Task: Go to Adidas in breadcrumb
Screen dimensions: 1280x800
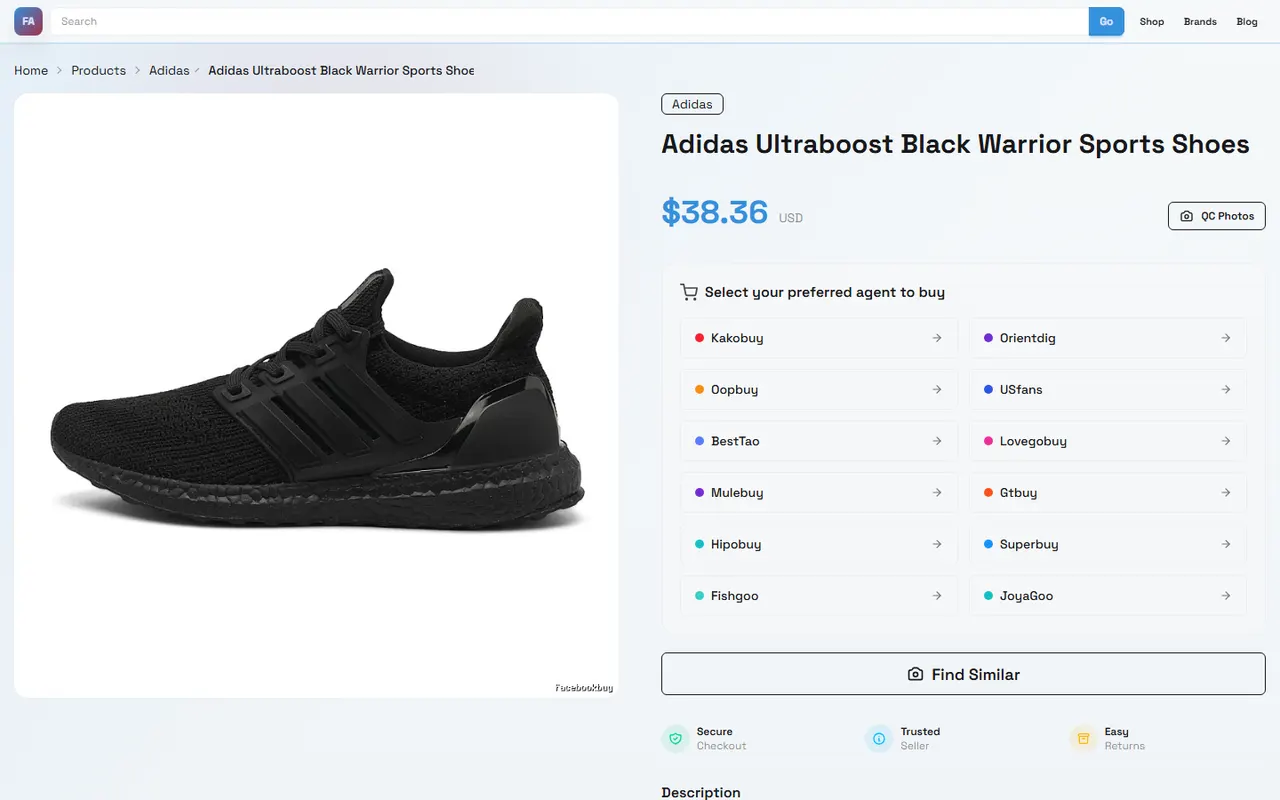Action: (169, 70)
